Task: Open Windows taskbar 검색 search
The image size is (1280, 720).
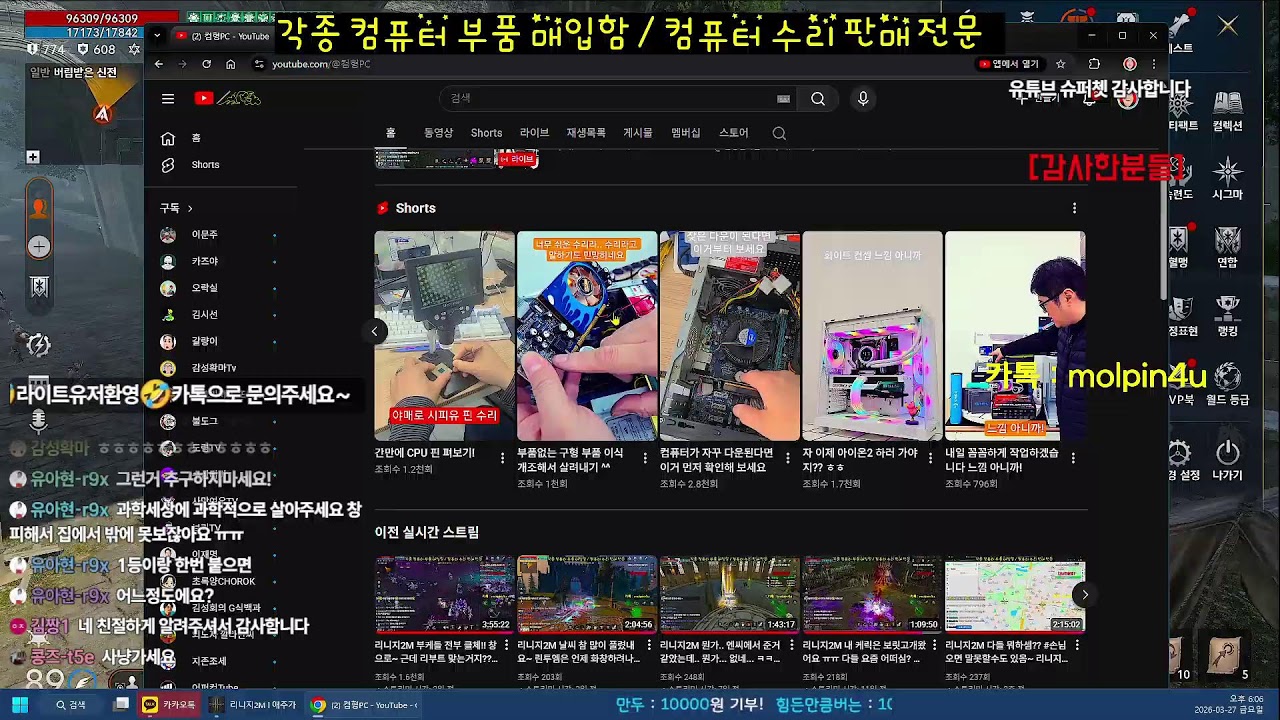Action: point(71,705)
